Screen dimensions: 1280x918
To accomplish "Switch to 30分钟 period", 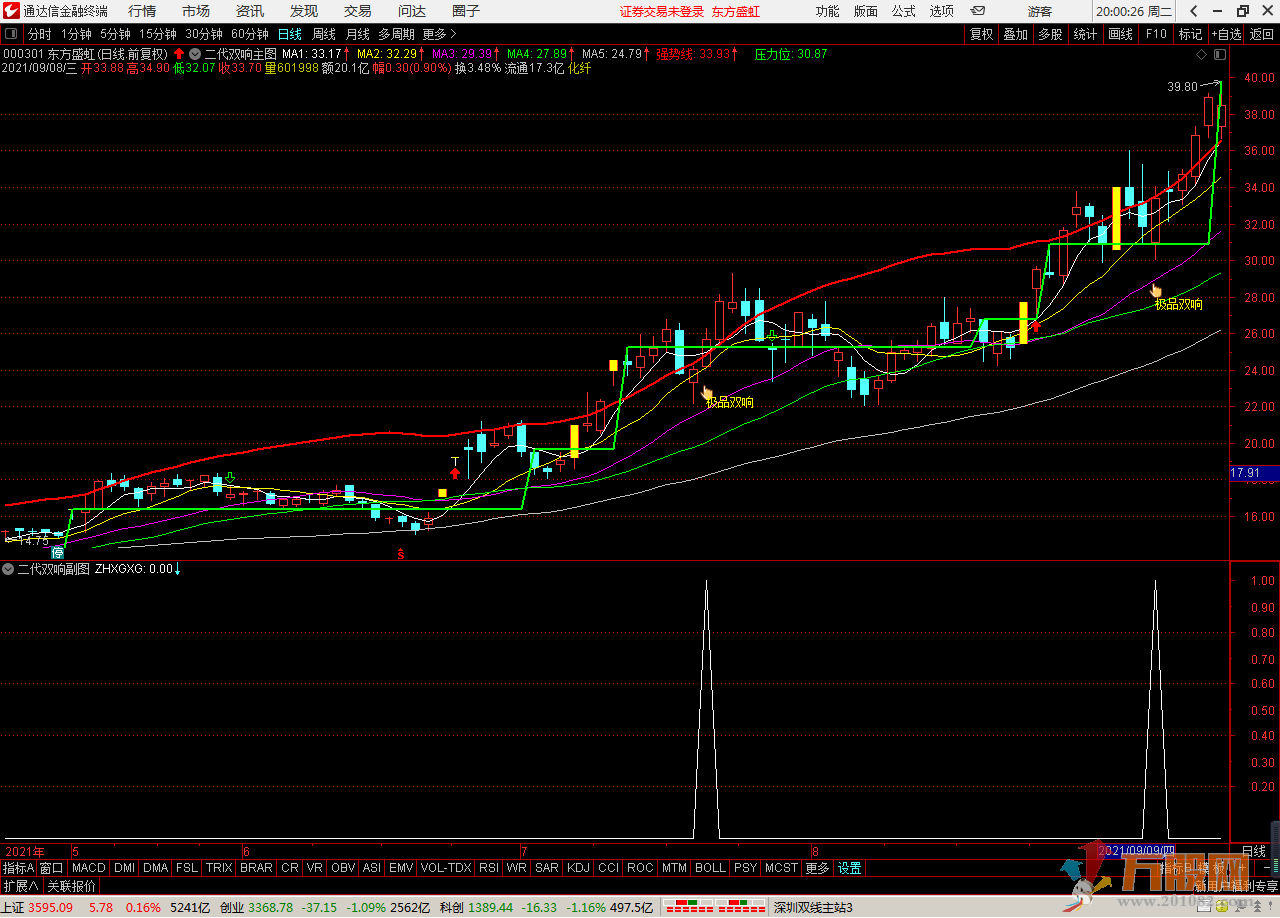I will coord(204,33).
